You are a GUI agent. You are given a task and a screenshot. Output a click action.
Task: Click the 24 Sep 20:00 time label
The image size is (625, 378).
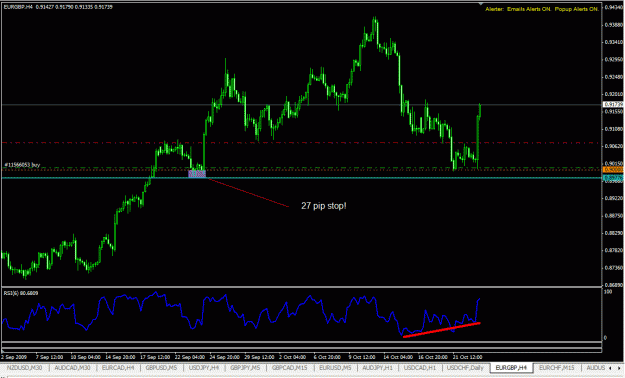coord(225,357)
